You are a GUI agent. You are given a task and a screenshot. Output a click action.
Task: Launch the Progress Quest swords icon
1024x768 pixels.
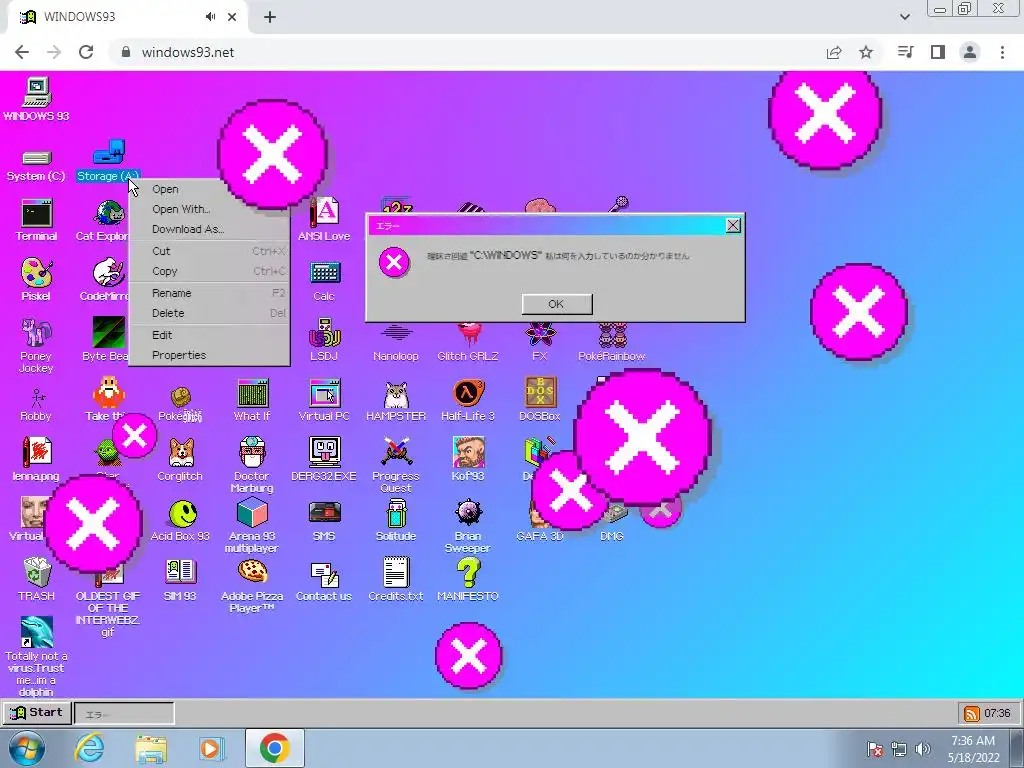(396, 452)
